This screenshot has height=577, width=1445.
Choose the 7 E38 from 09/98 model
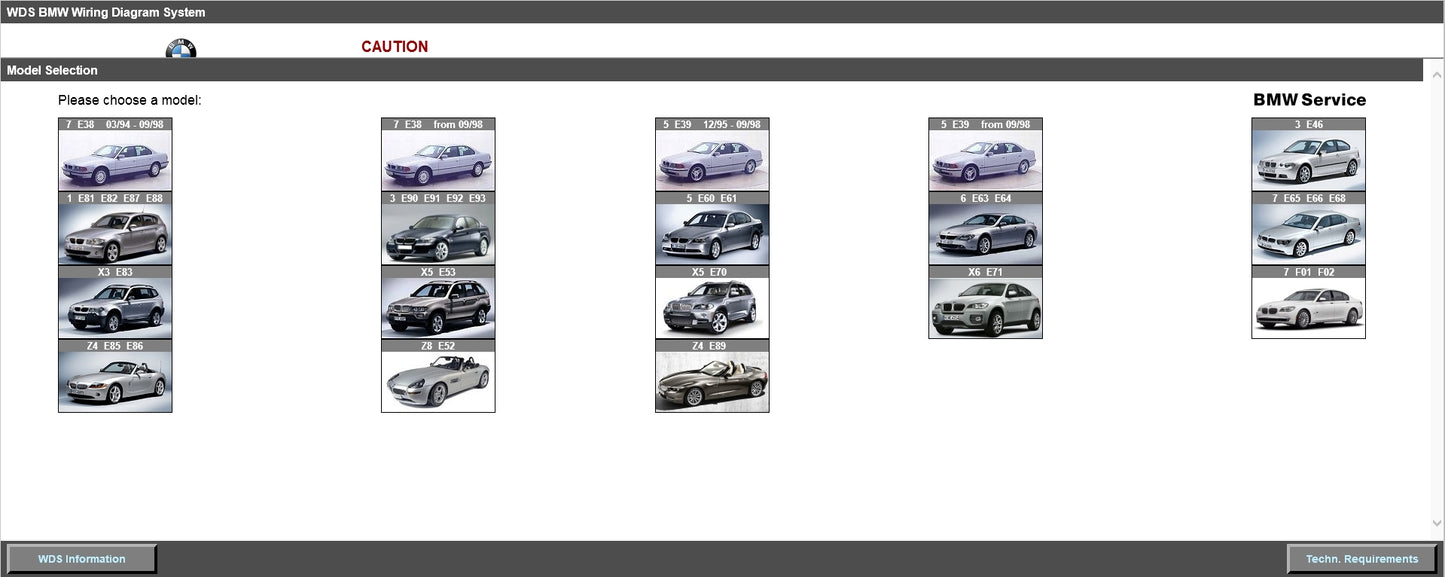tap(438, 160)
